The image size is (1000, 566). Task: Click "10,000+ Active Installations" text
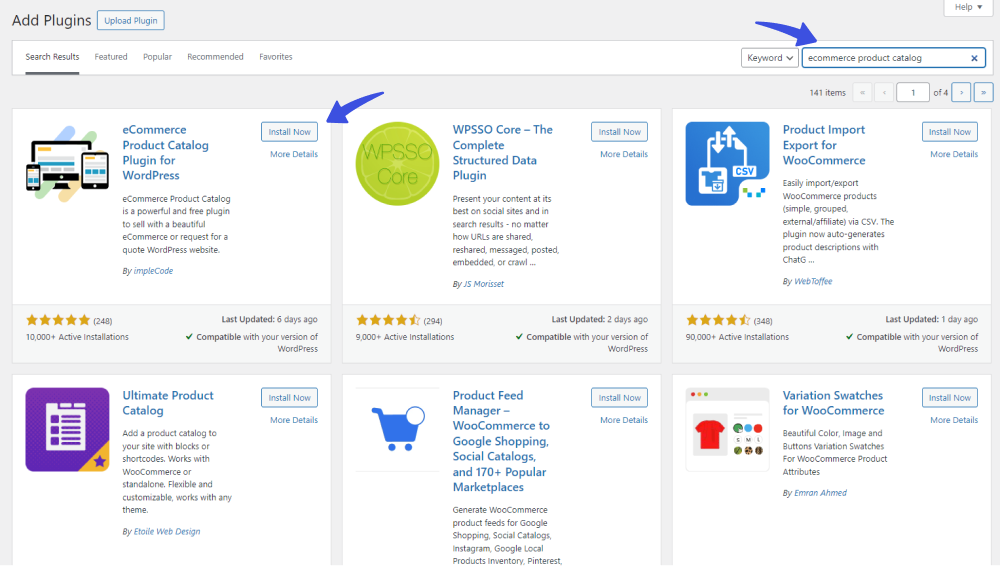pos(77,337)
